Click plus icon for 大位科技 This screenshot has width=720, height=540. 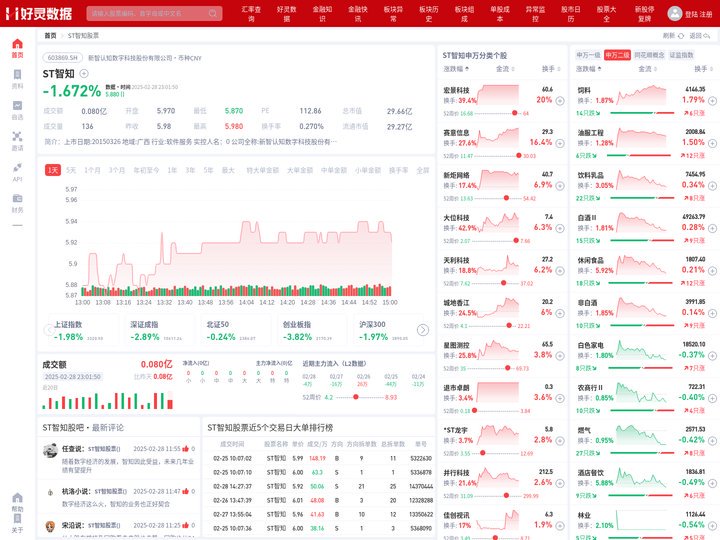(560, 228)
